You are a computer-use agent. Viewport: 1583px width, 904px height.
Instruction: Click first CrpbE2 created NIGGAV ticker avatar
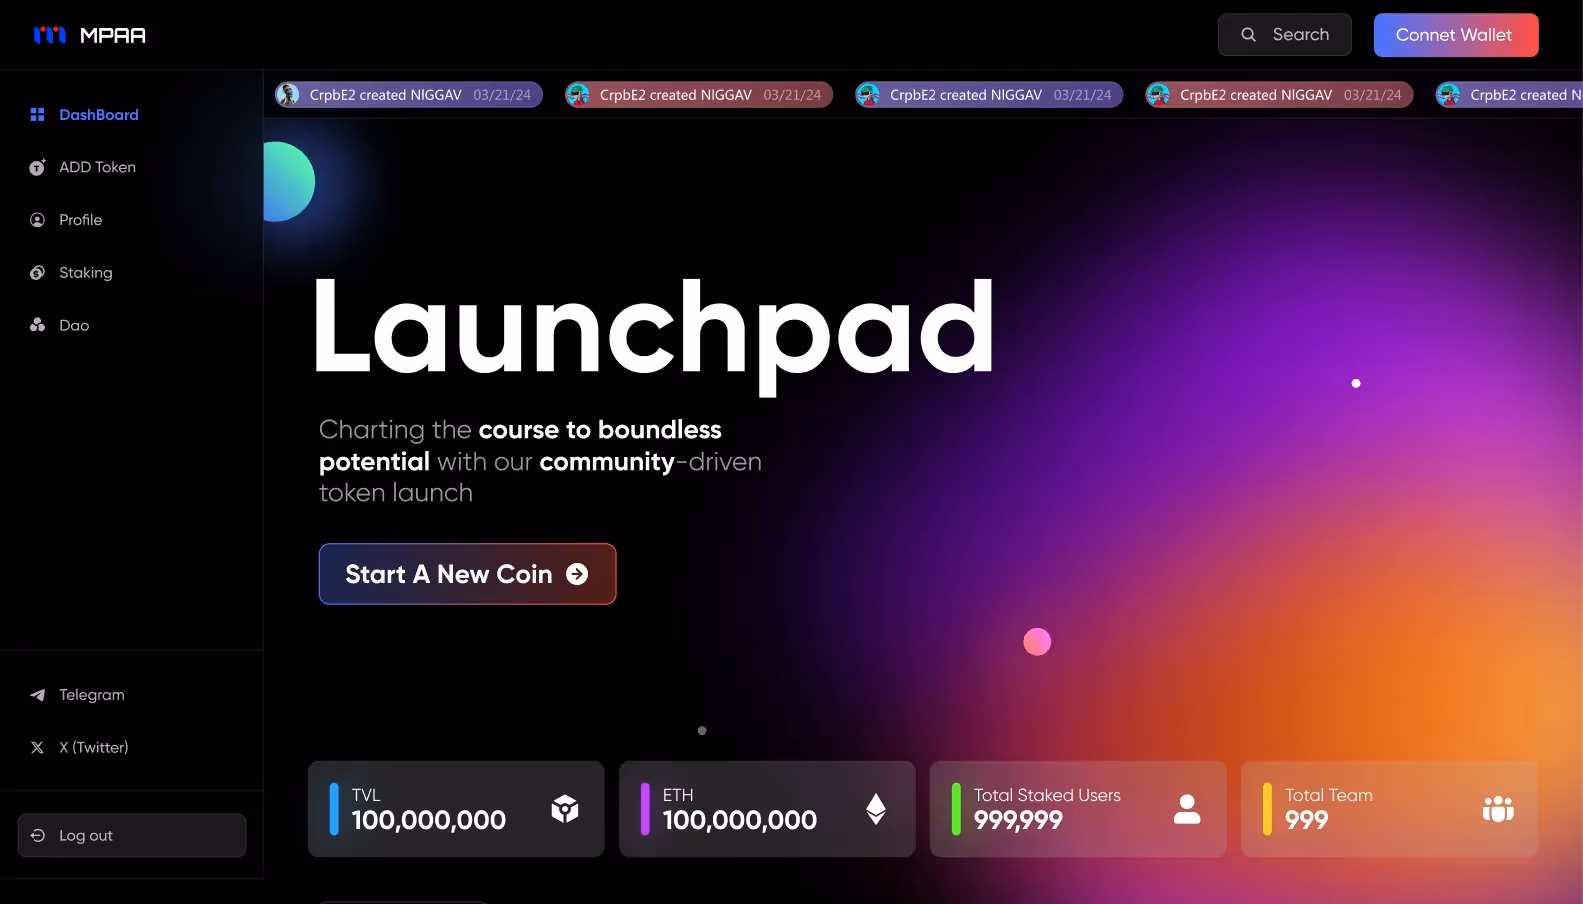pos(288,95)
